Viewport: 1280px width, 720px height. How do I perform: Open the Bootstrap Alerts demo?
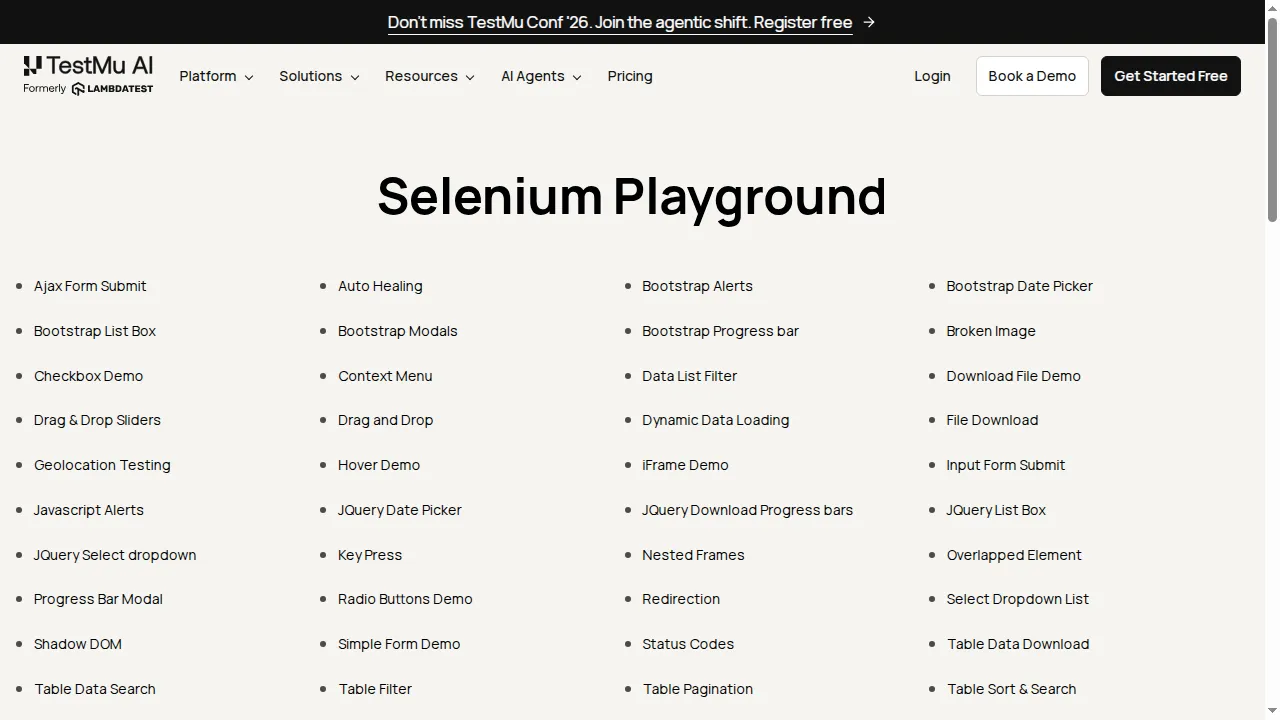tap(697, 286)
